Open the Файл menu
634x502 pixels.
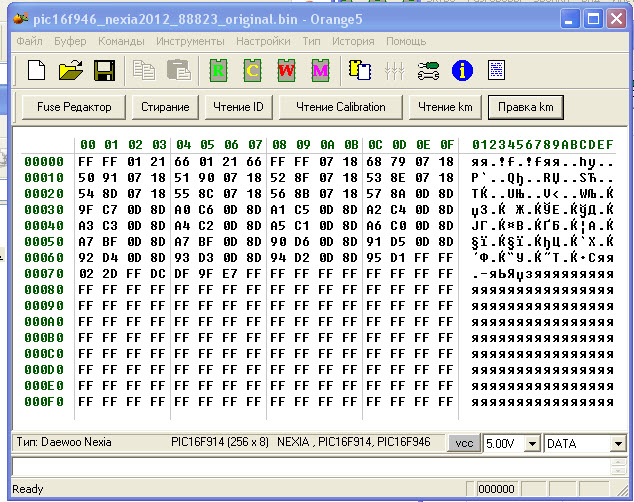pos(30,41)
